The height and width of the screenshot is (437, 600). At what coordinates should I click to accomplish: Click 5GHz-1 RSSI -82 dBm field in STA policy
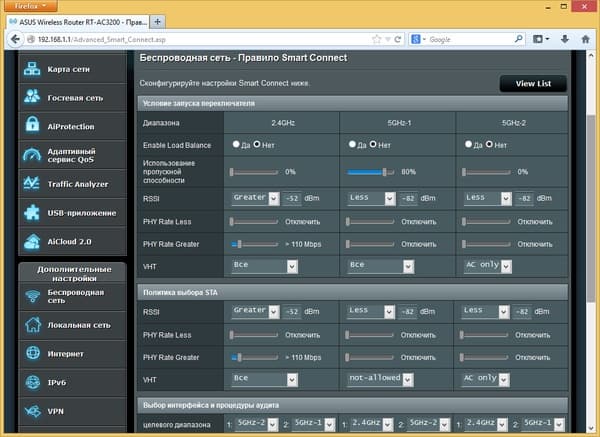click(x=408, y=311)
